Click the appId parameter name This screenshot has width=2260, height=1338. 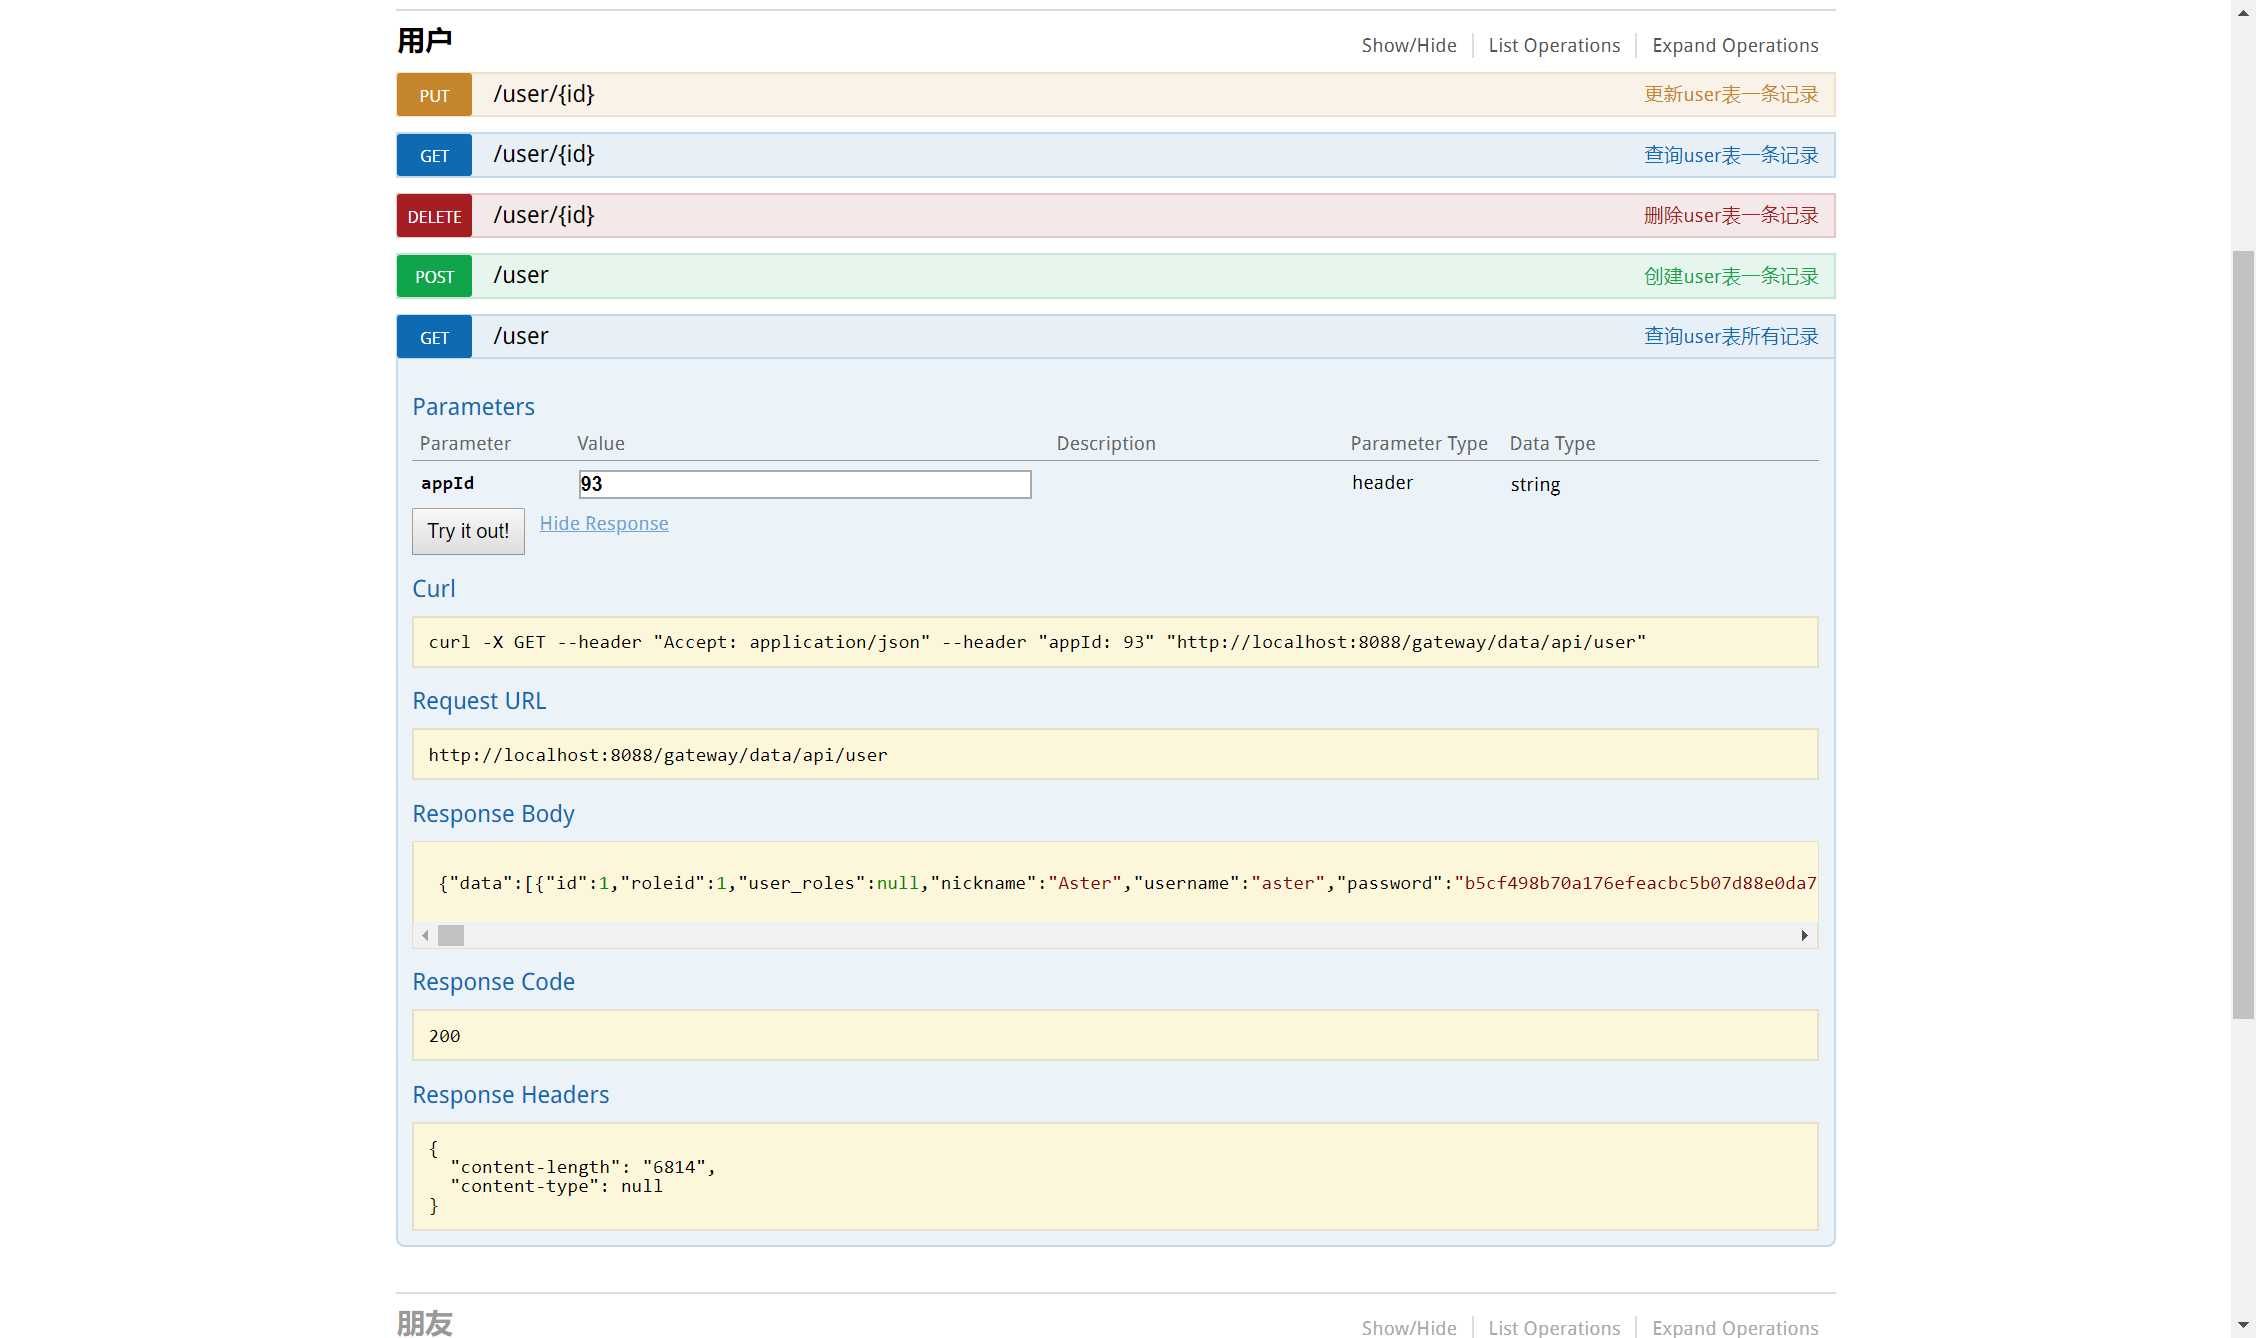pyautogui.click(x=447, y=483)
